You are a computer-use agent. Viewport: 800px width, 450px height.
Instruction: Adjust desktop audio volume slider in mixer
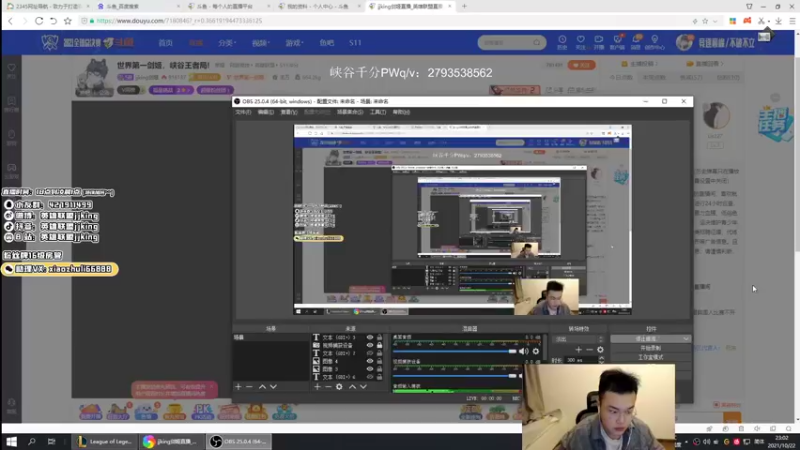[455, 351]
